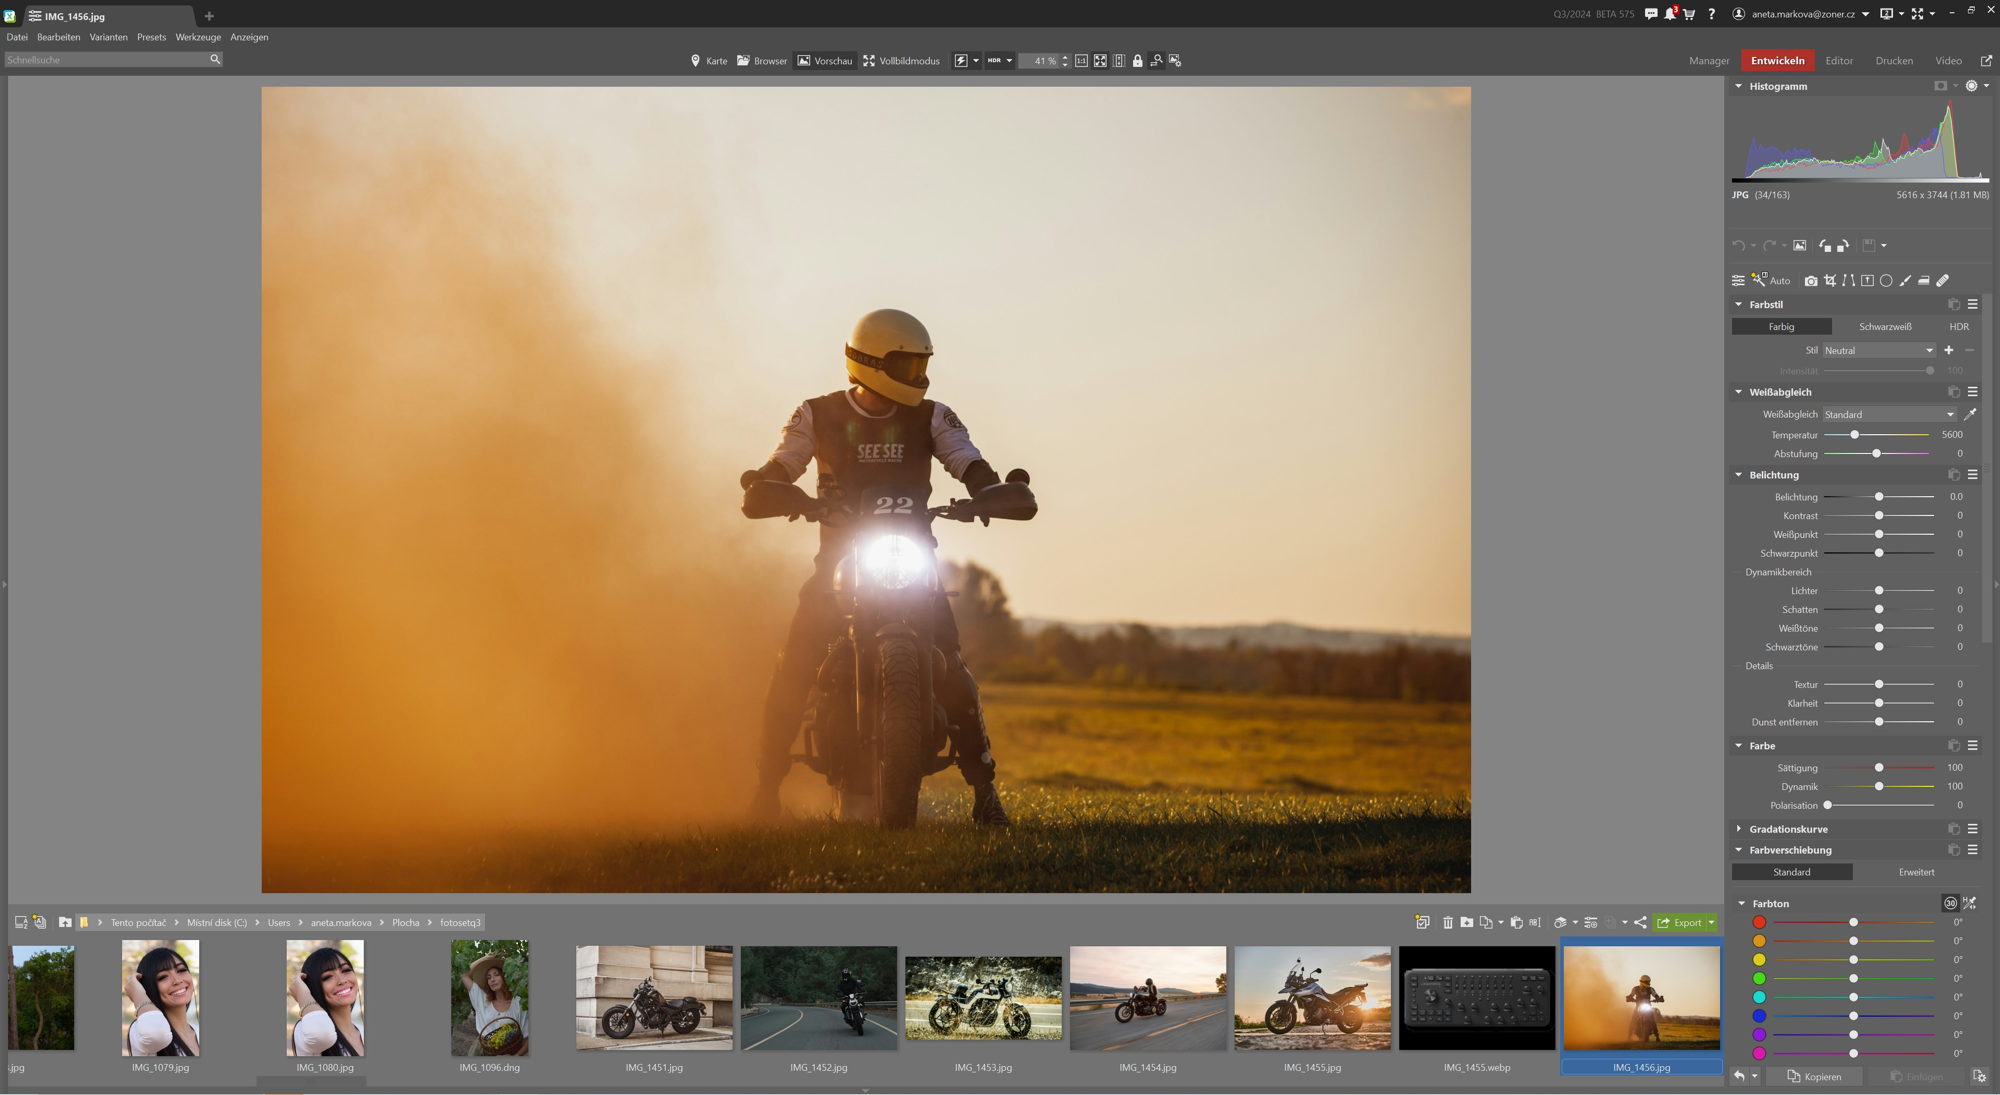2000x1095 pixels.
Task: Select the retouching brush tool
Action: tap(1905, 281)
